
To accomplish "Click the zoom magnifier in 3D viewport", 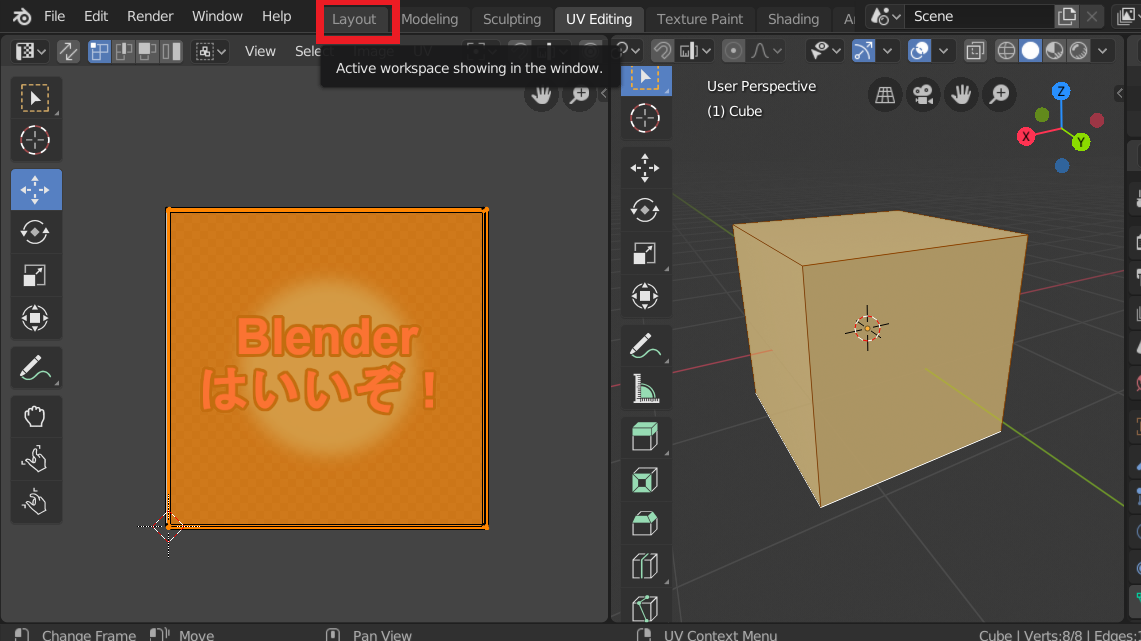I will coord(1000,95).
